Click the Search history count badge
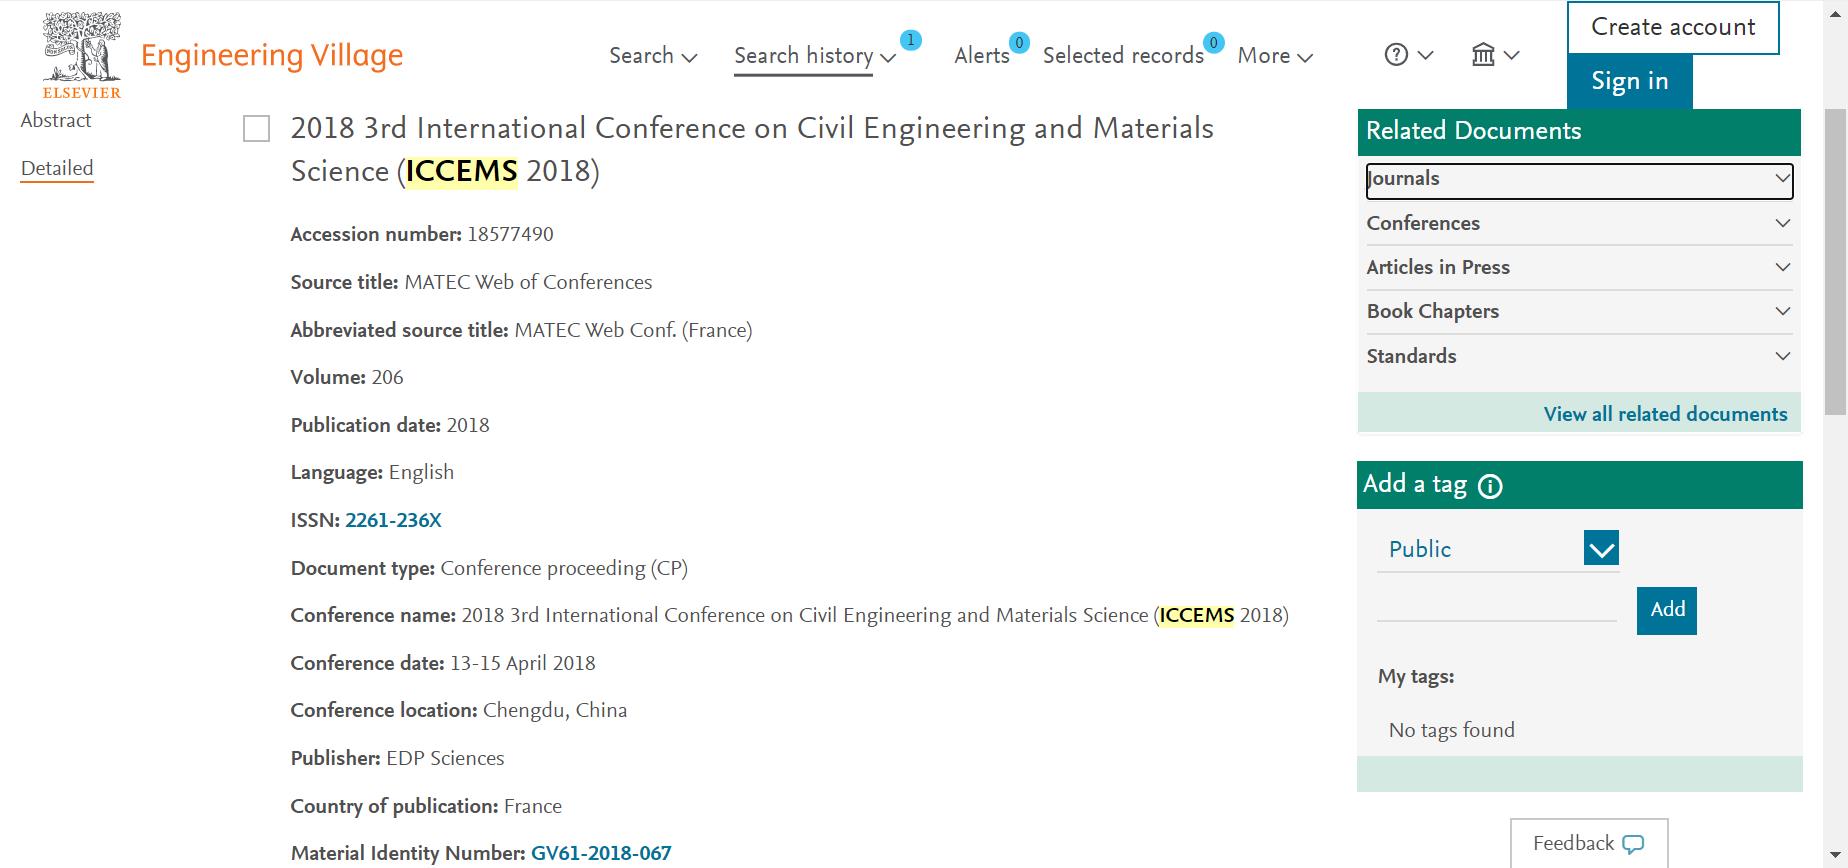 click(910, 40)
